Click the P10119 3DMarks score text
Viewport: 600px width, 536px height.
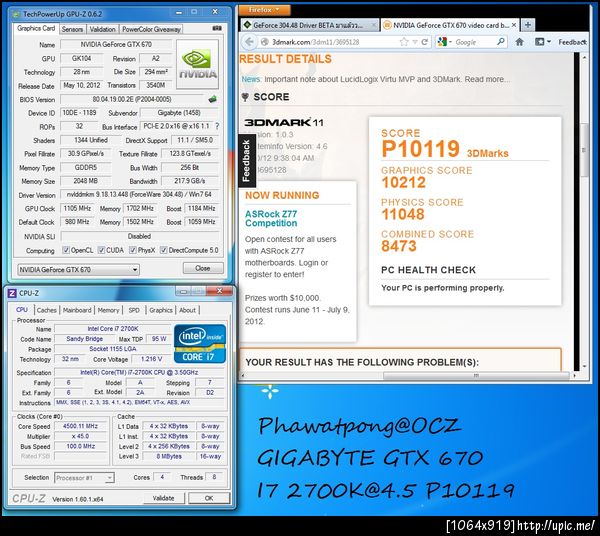pyautogui.click(x=445, y=149)
